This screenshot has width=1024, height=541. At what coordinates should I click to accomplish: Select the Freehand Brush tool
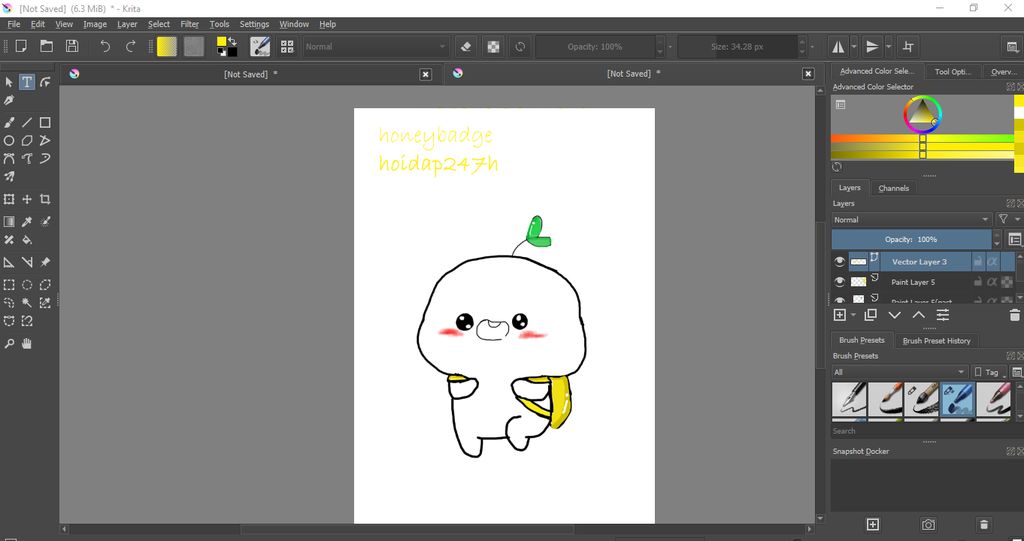8,122
